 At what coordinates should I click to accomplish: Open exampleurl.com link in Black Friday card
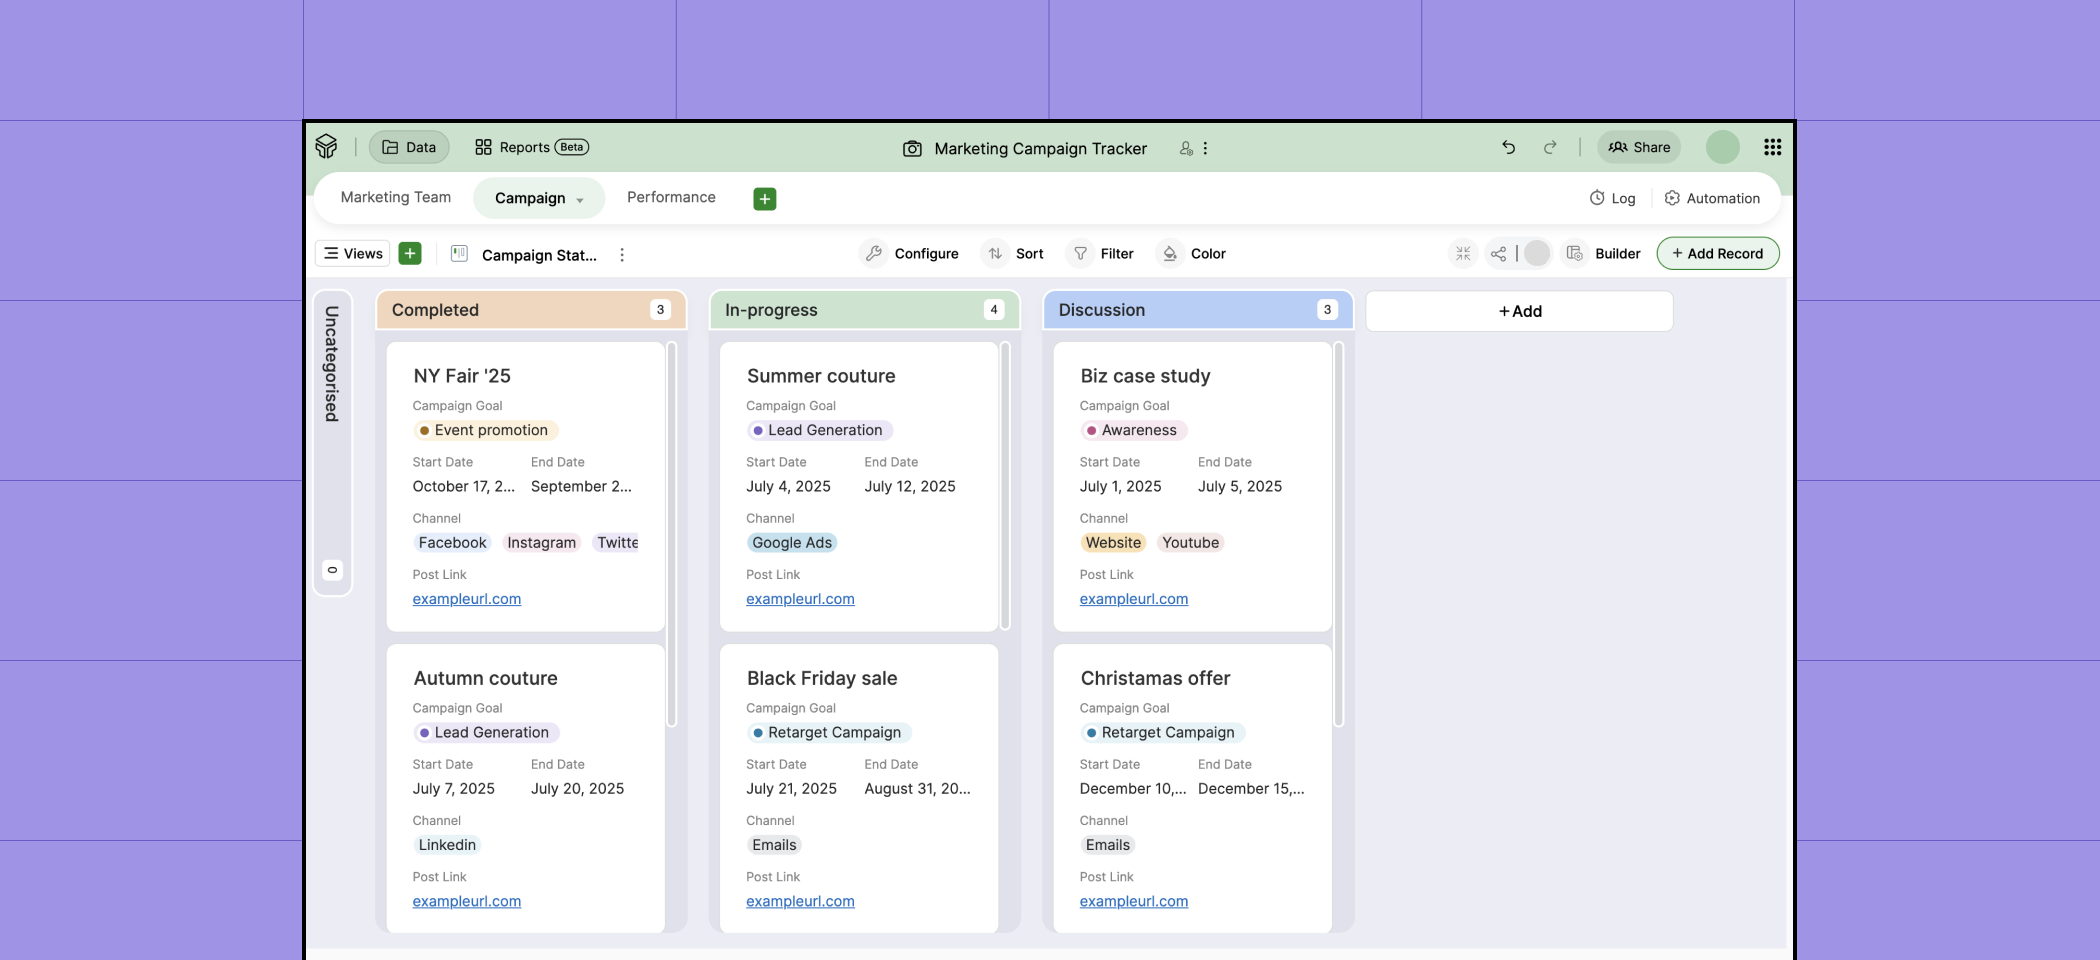pyautogui.click(x=800, y=901)
